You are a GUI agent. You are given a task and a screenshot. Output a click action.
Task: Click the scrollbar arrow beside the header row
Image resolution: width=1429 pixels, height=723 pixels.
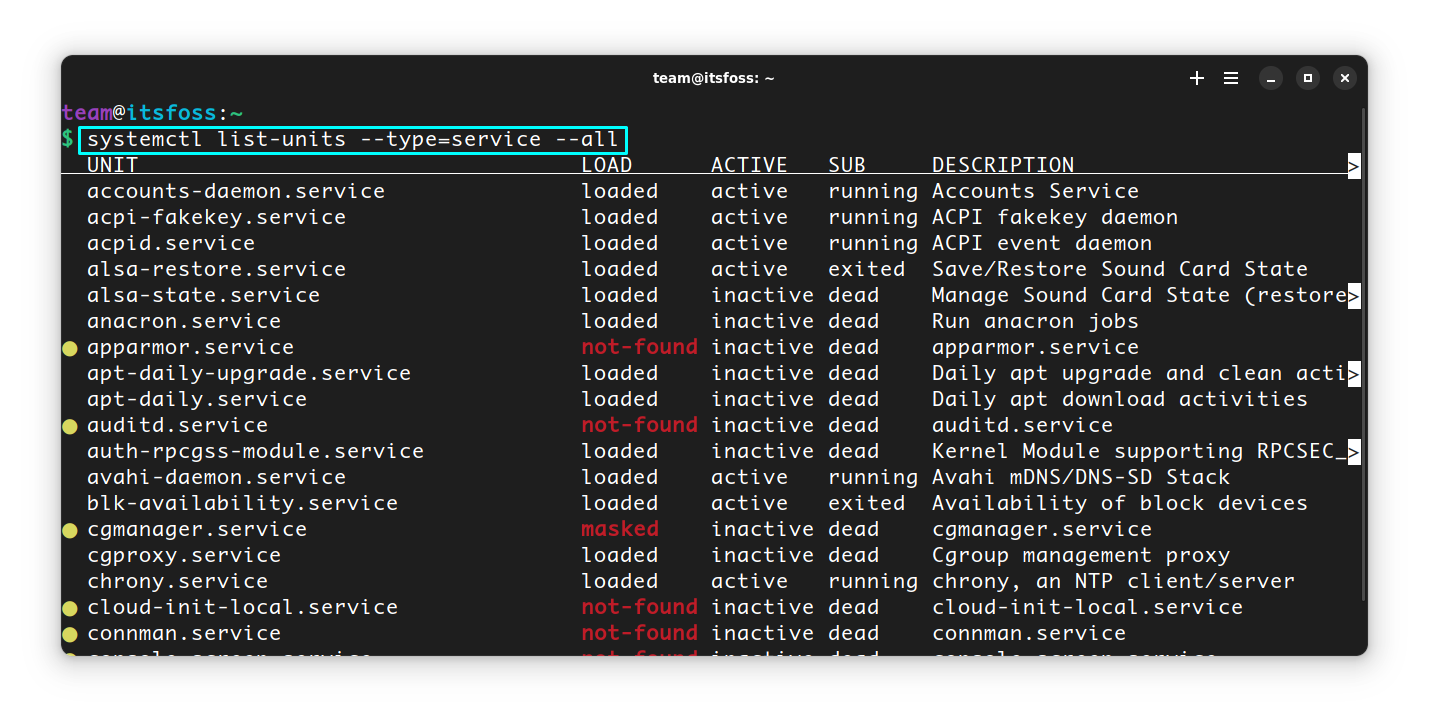pyautogui.click(x=1354, y=165)
